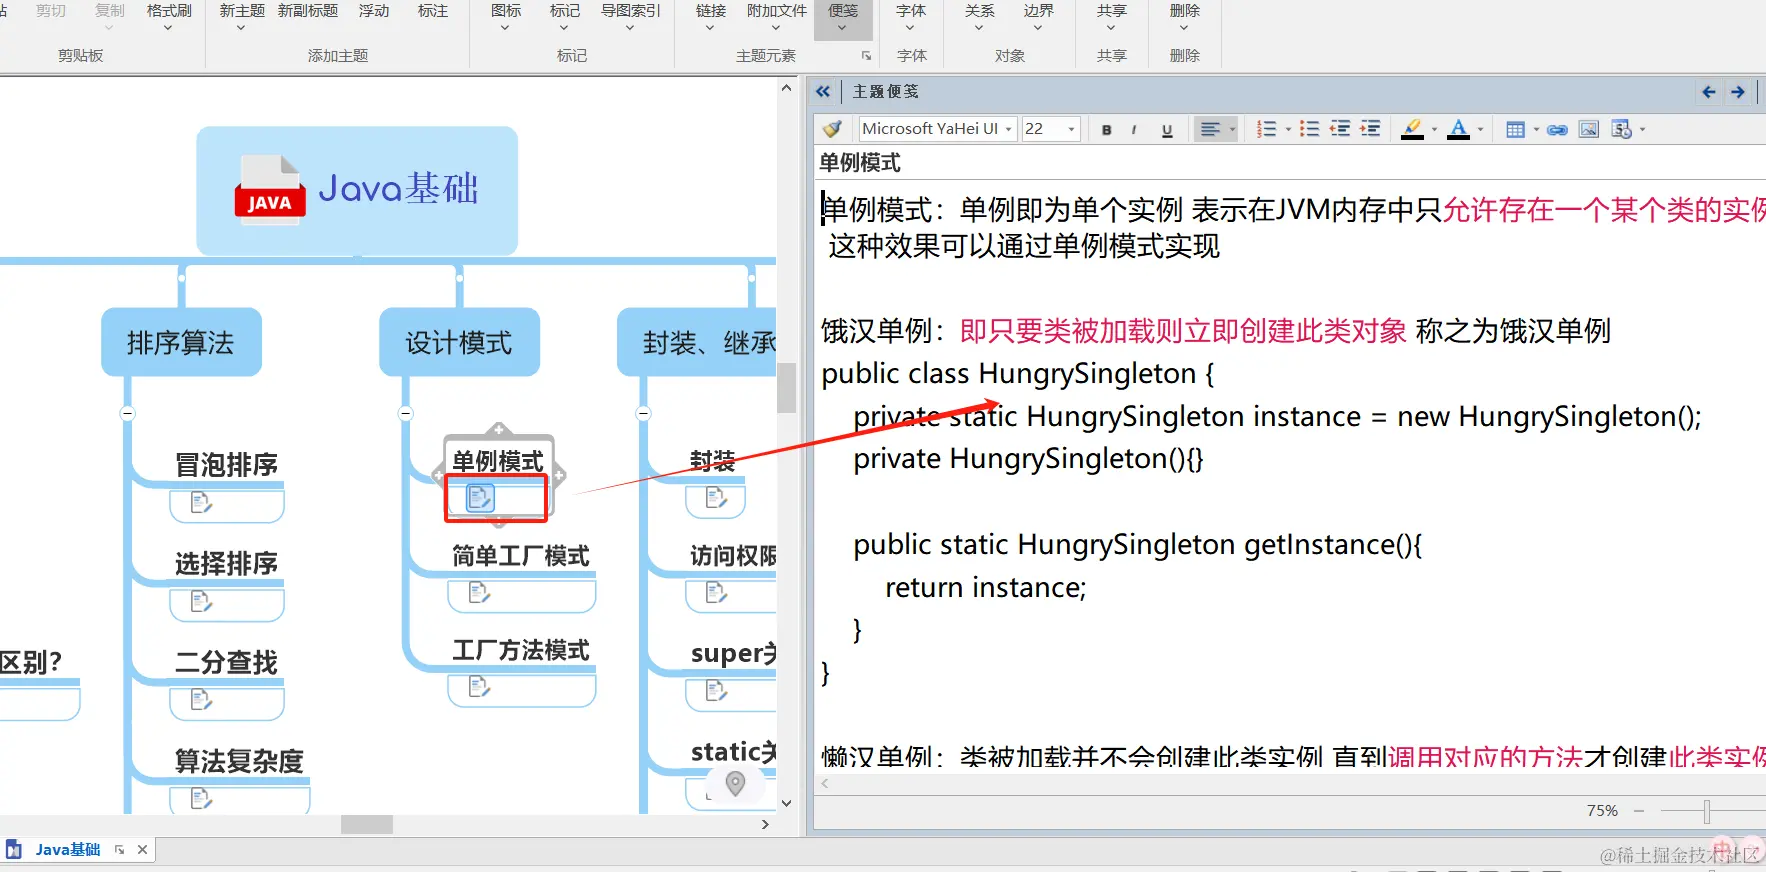Collapse the 设计模式 branch toggle
The height and width of the screenshot is (872, 1766).
click(x=405, y=413)
